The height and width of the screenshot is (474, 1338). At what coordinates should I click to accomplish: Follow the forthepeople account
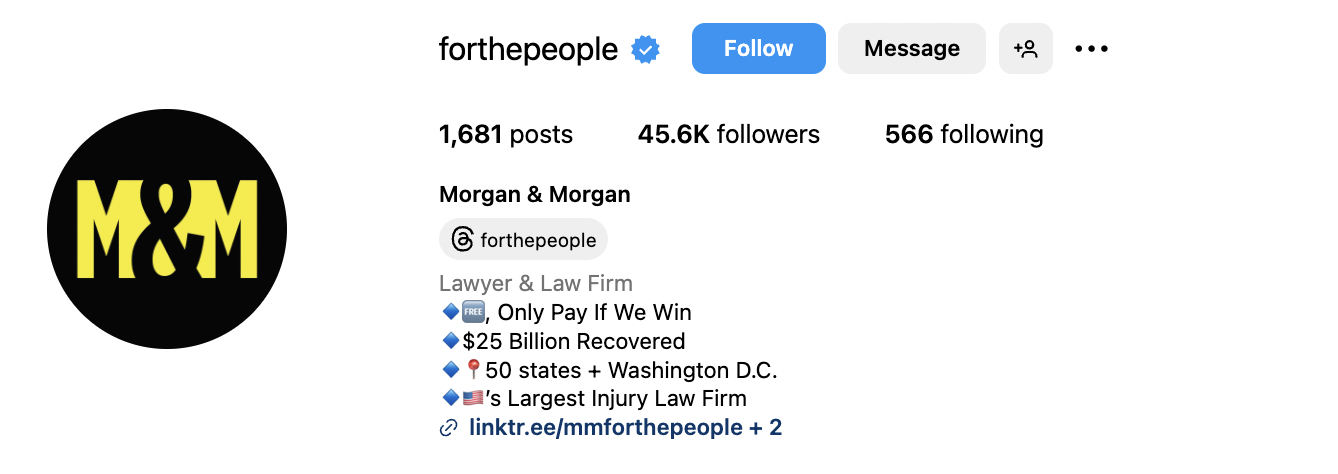[x=759, y=48]
